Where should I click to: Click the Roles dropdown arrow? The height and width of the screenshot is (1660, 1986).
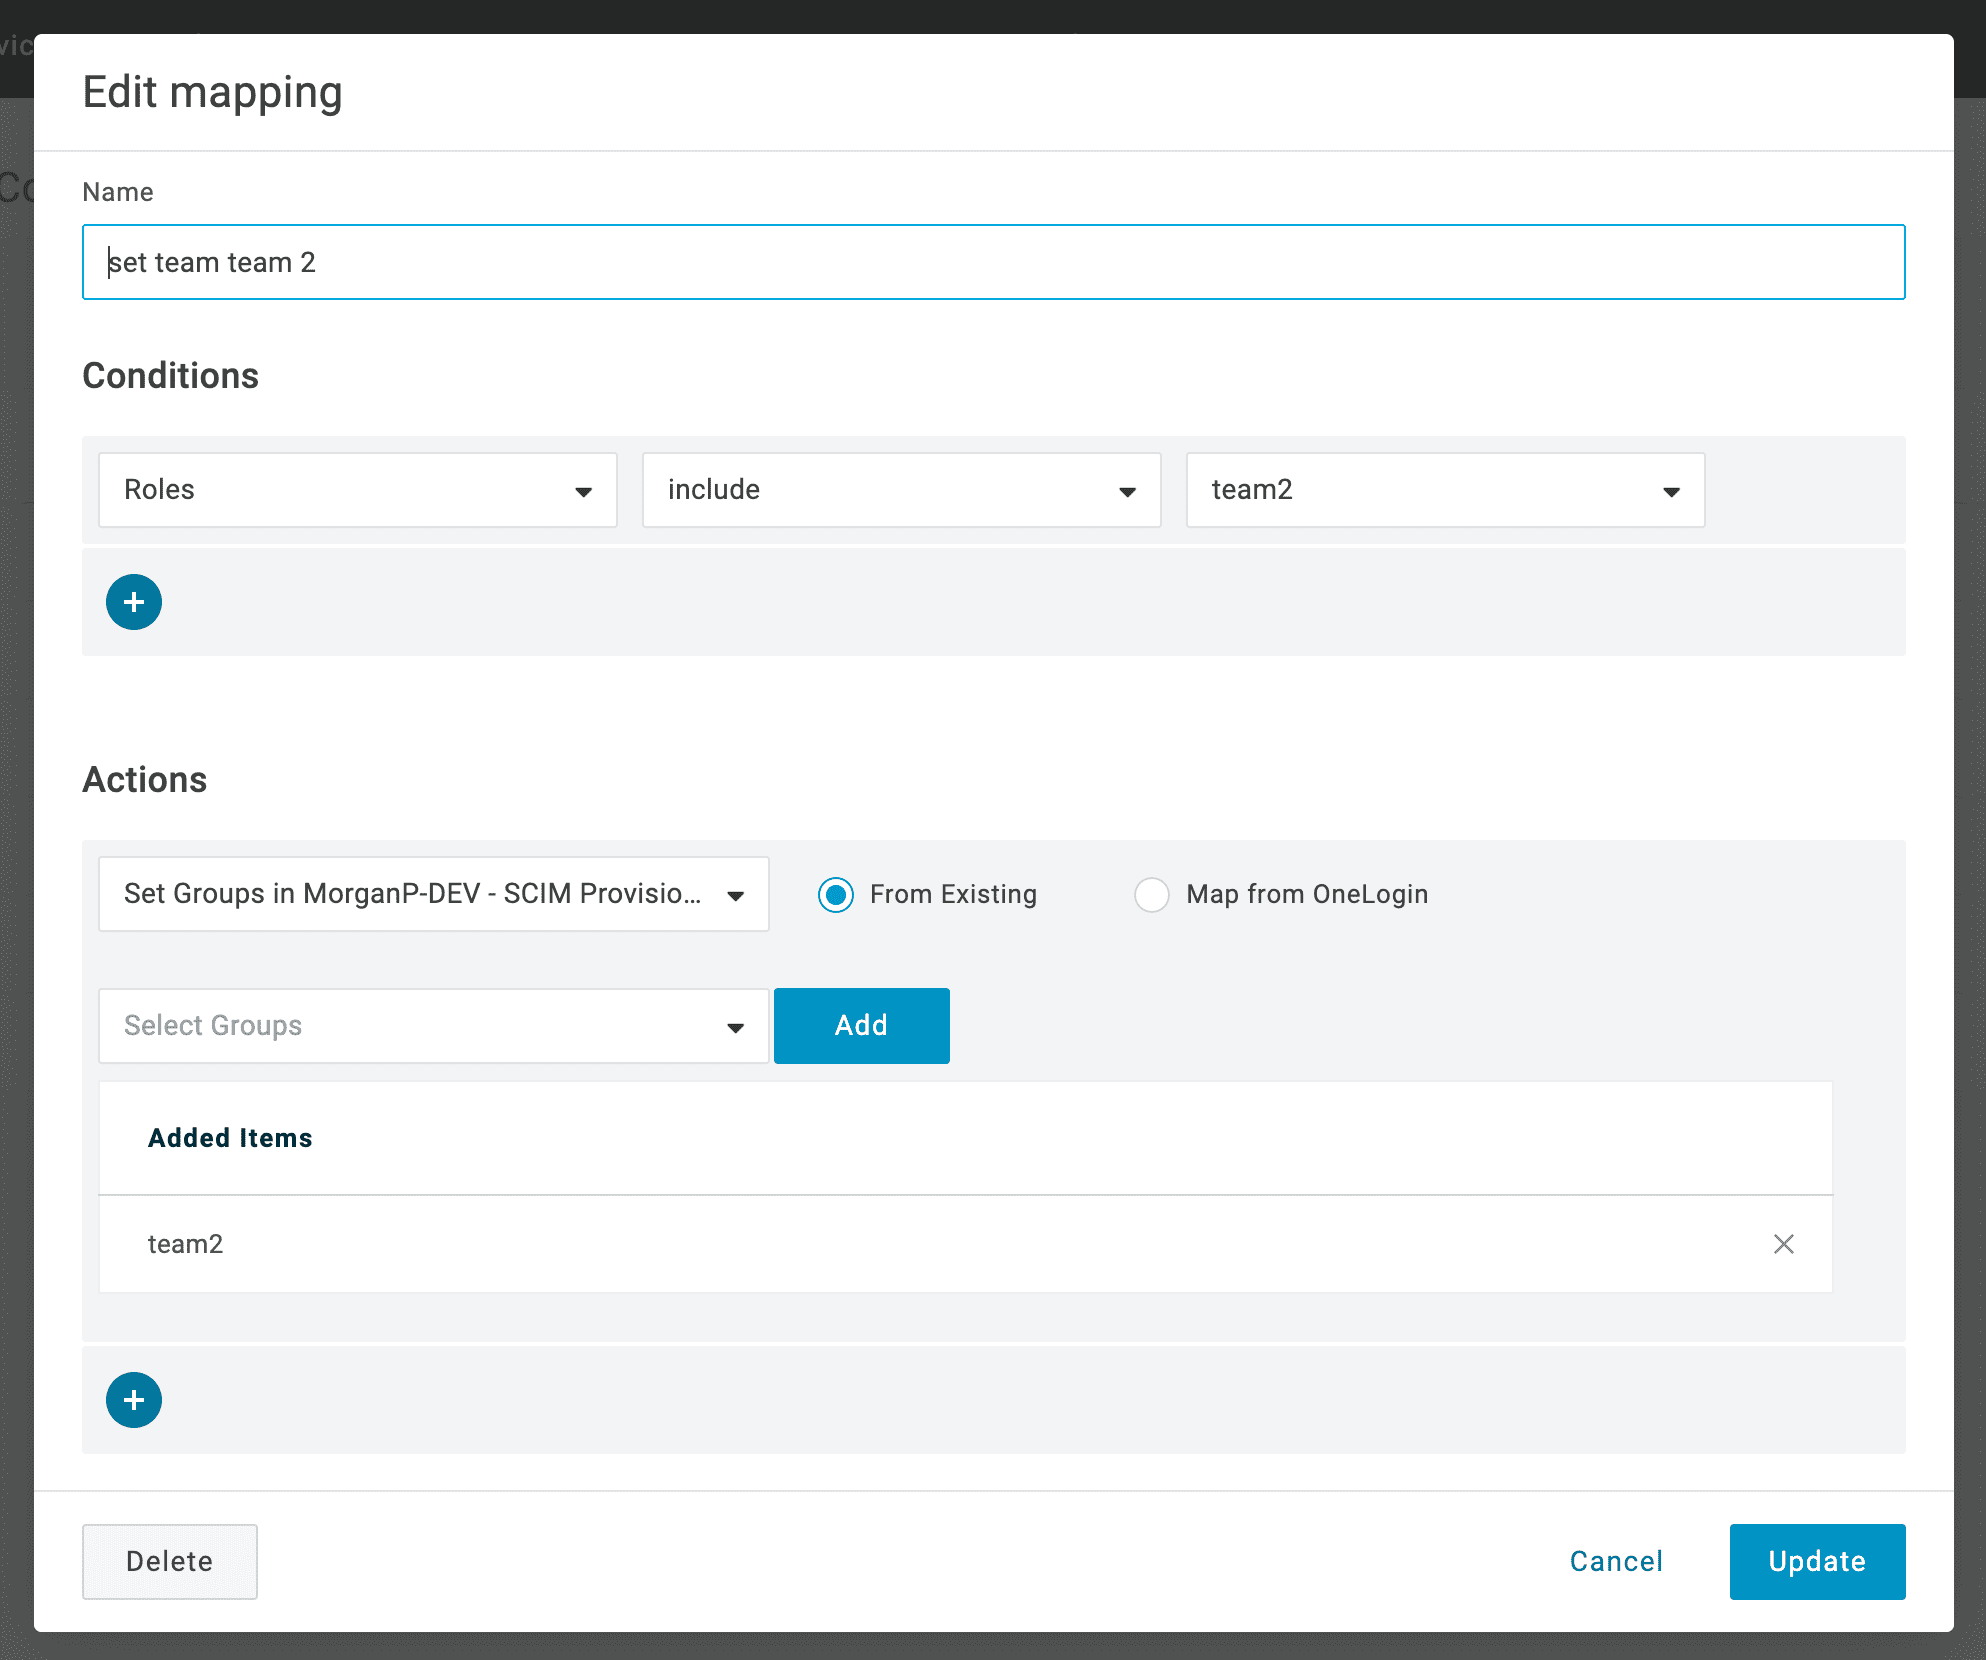tap(584, 491)
